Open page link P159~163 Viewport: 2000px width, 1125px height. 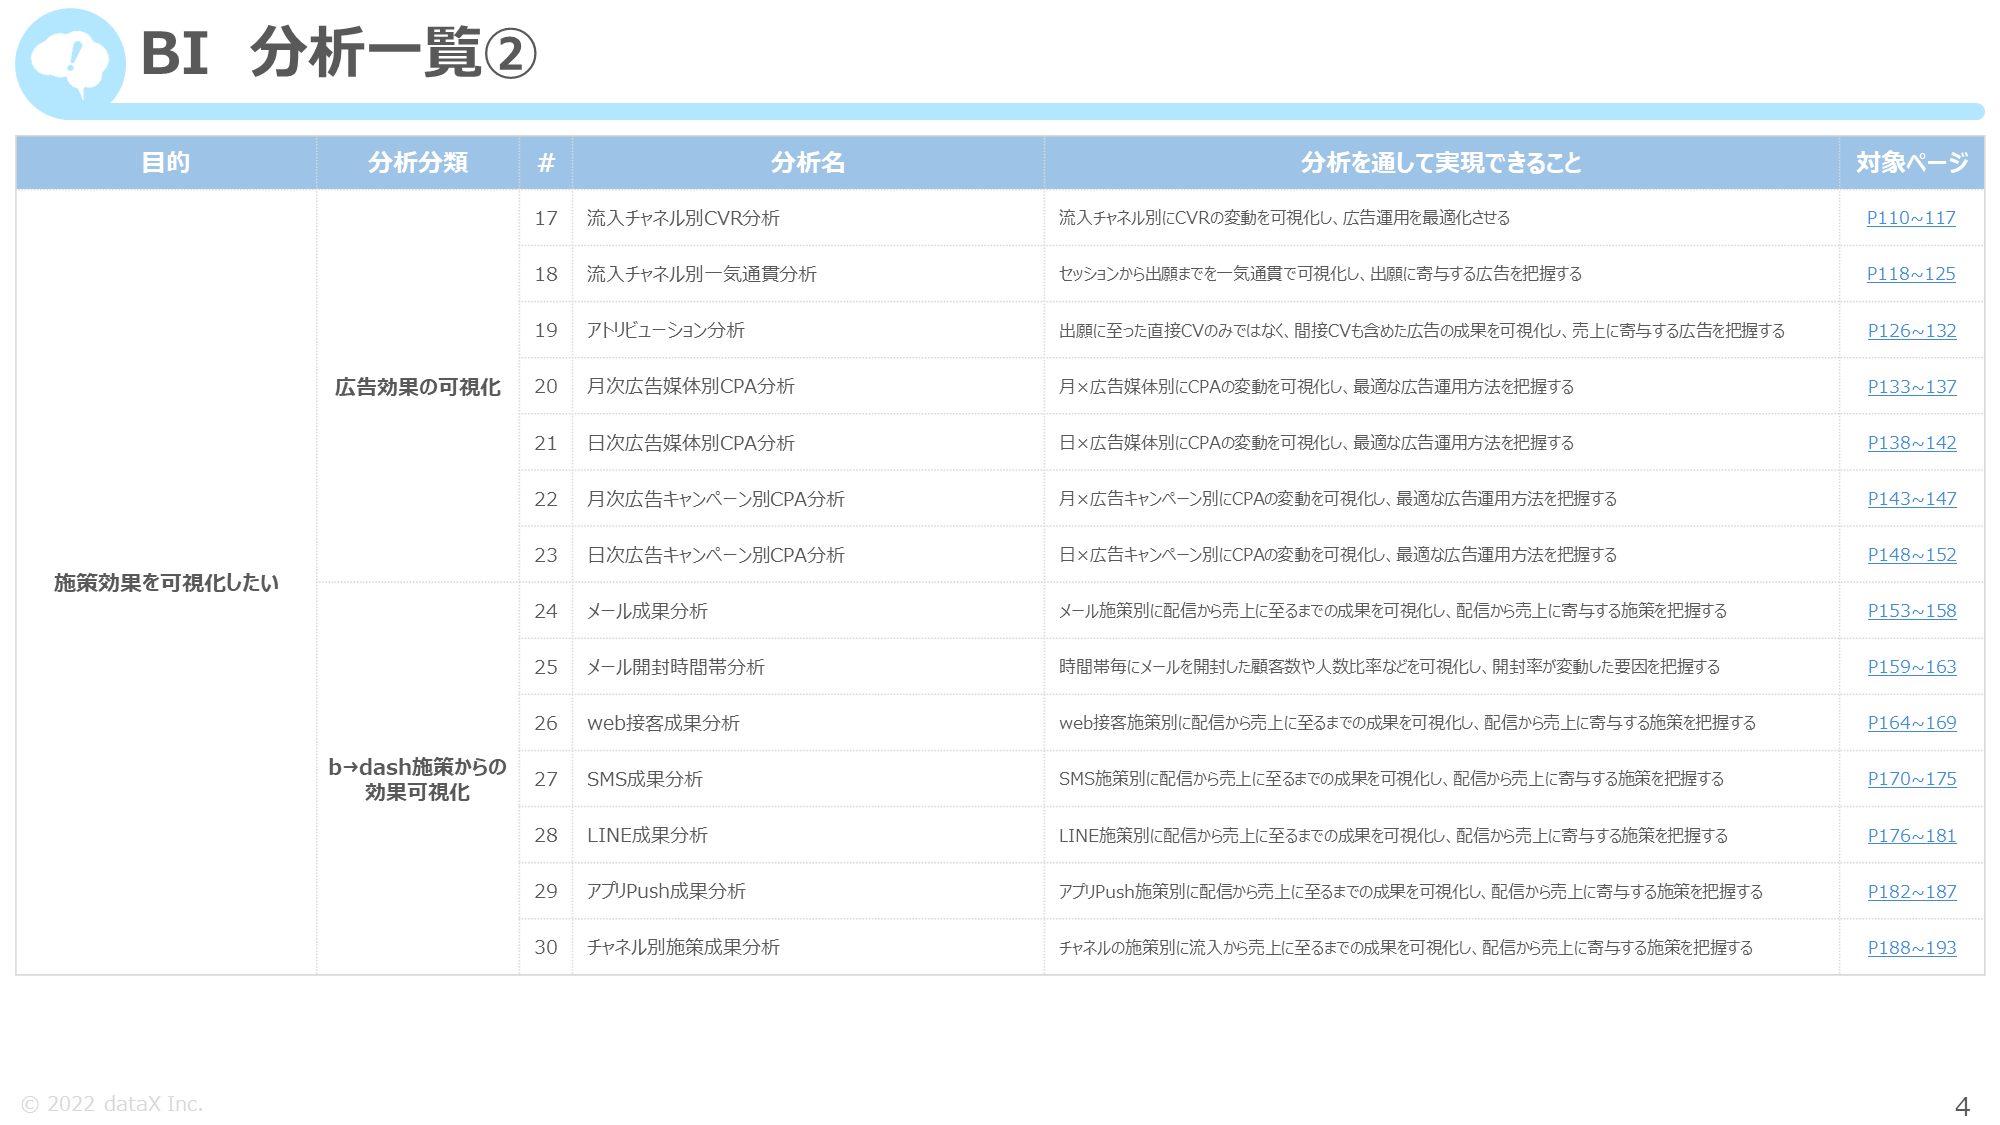tap(1912, 667)
